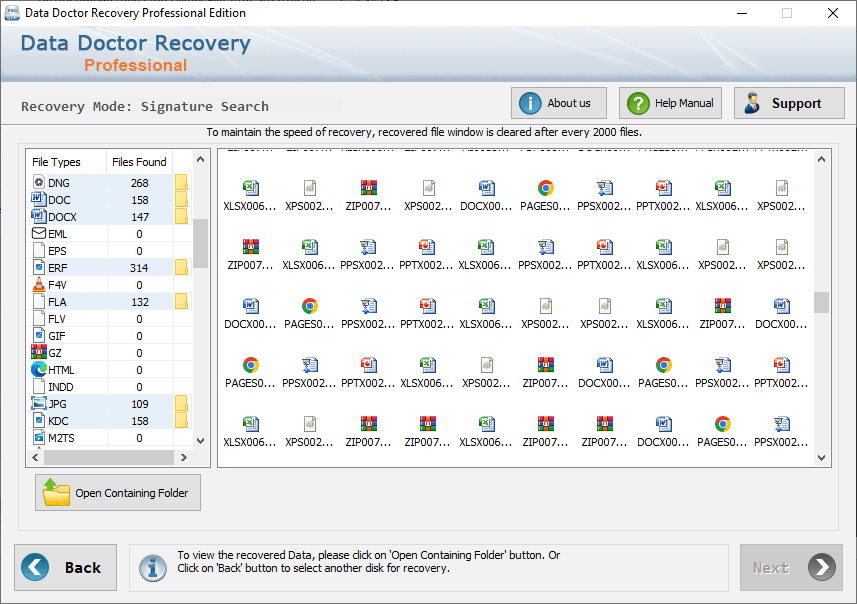Viewport: 857px width, 604px height.
Task: Open the folder icon in KDC row
Action: pyautogui.click(x=181, y=420)
